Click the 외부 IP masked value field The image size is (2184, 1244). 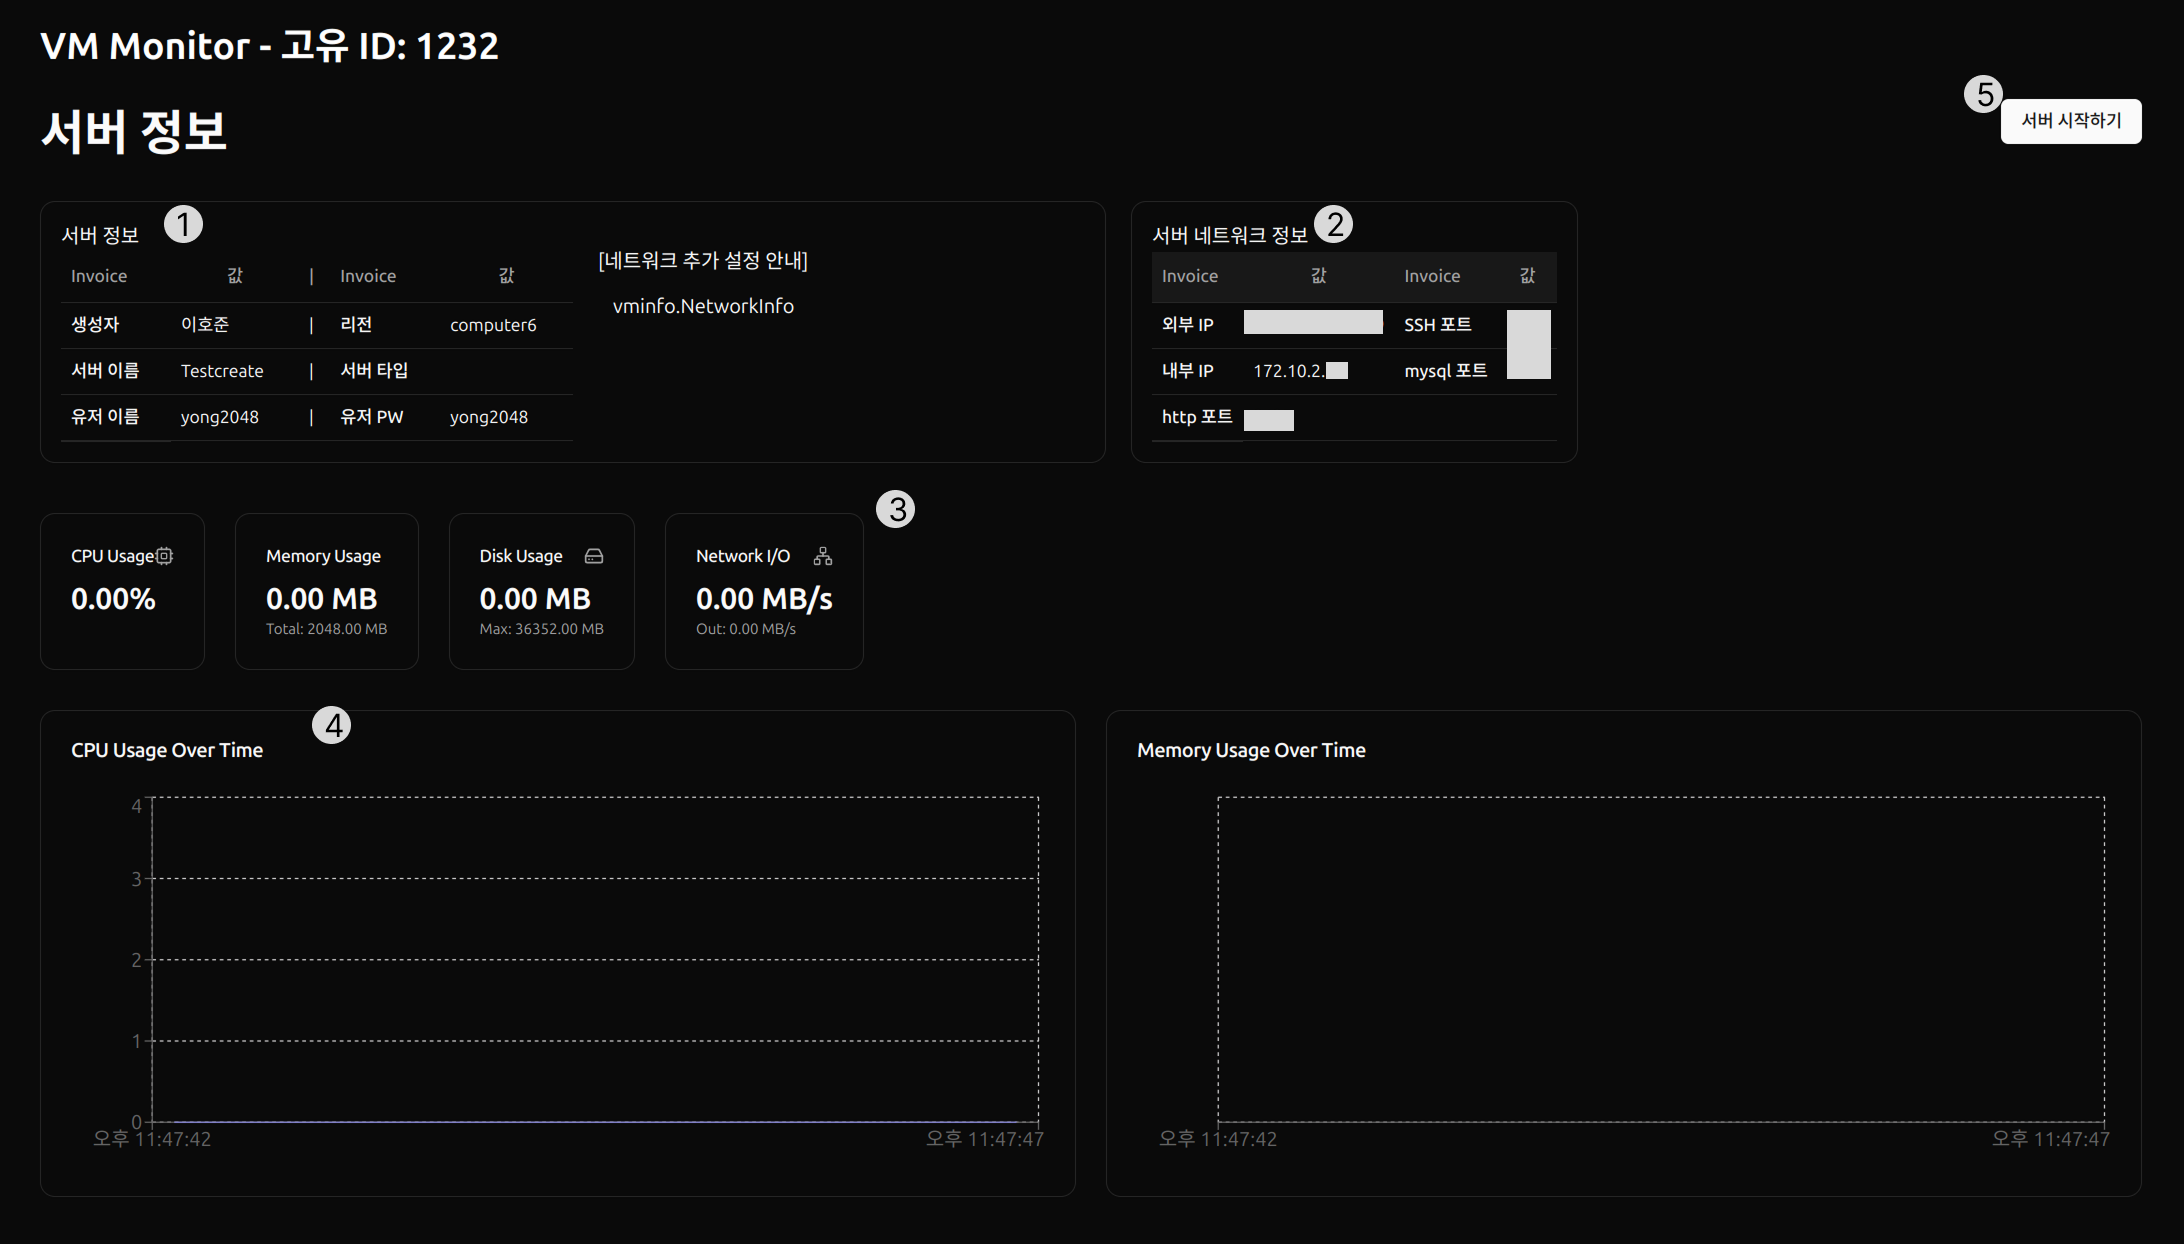(1313, 322)
